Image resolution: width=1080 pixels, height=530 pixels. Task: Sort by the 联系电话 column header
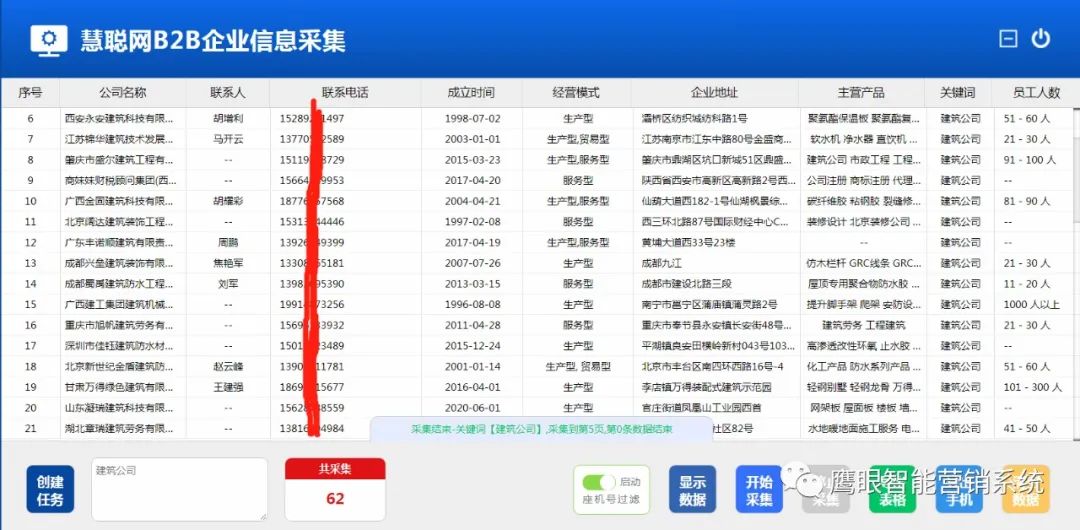[345, 92]
